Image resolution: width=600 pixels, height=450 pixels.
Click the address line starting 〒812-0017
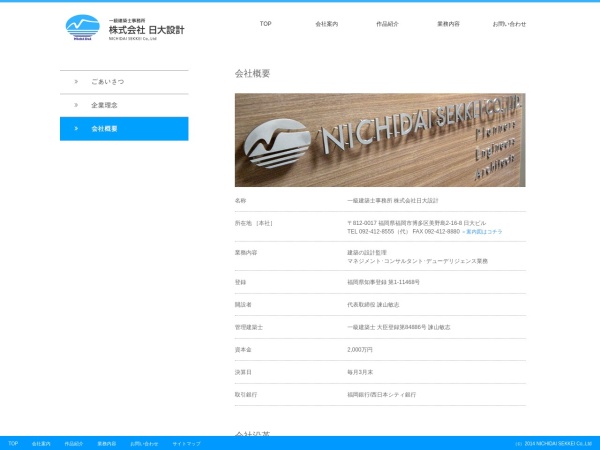[416, 223]
